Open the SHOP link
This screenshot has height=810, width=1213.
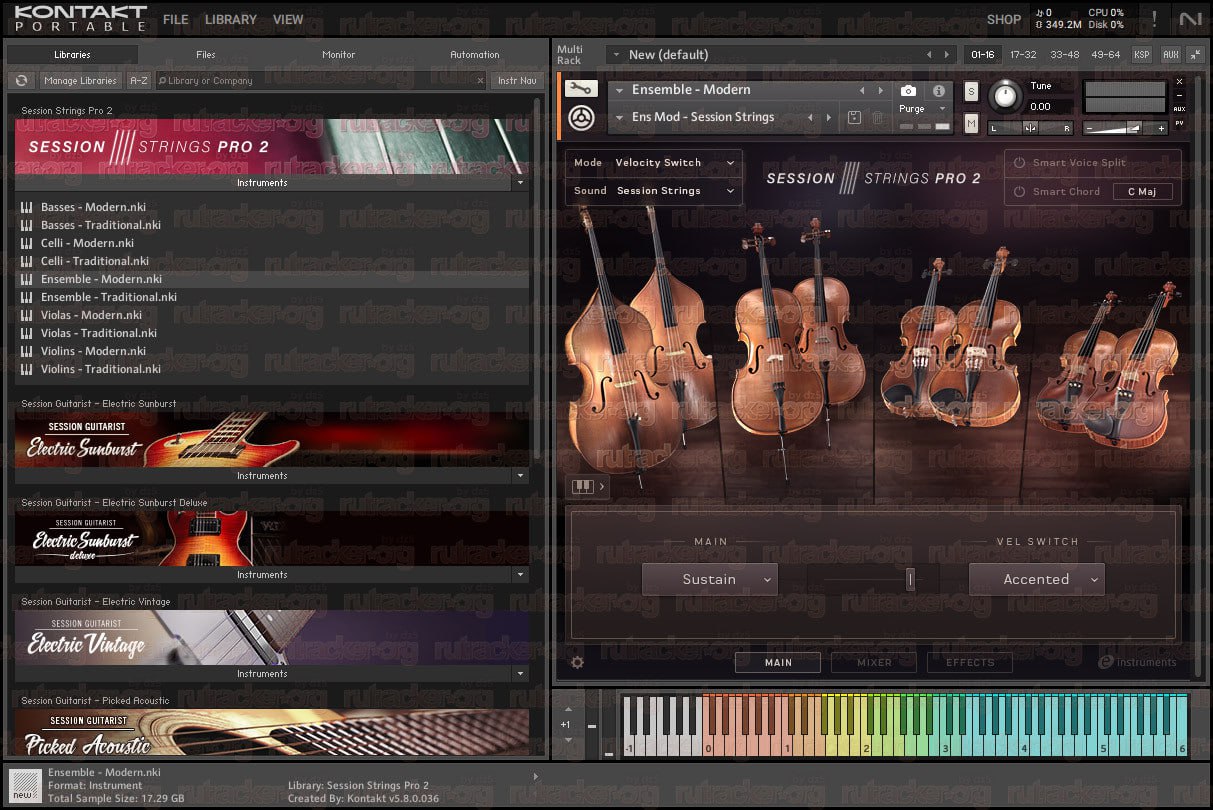pos(1004,19)
